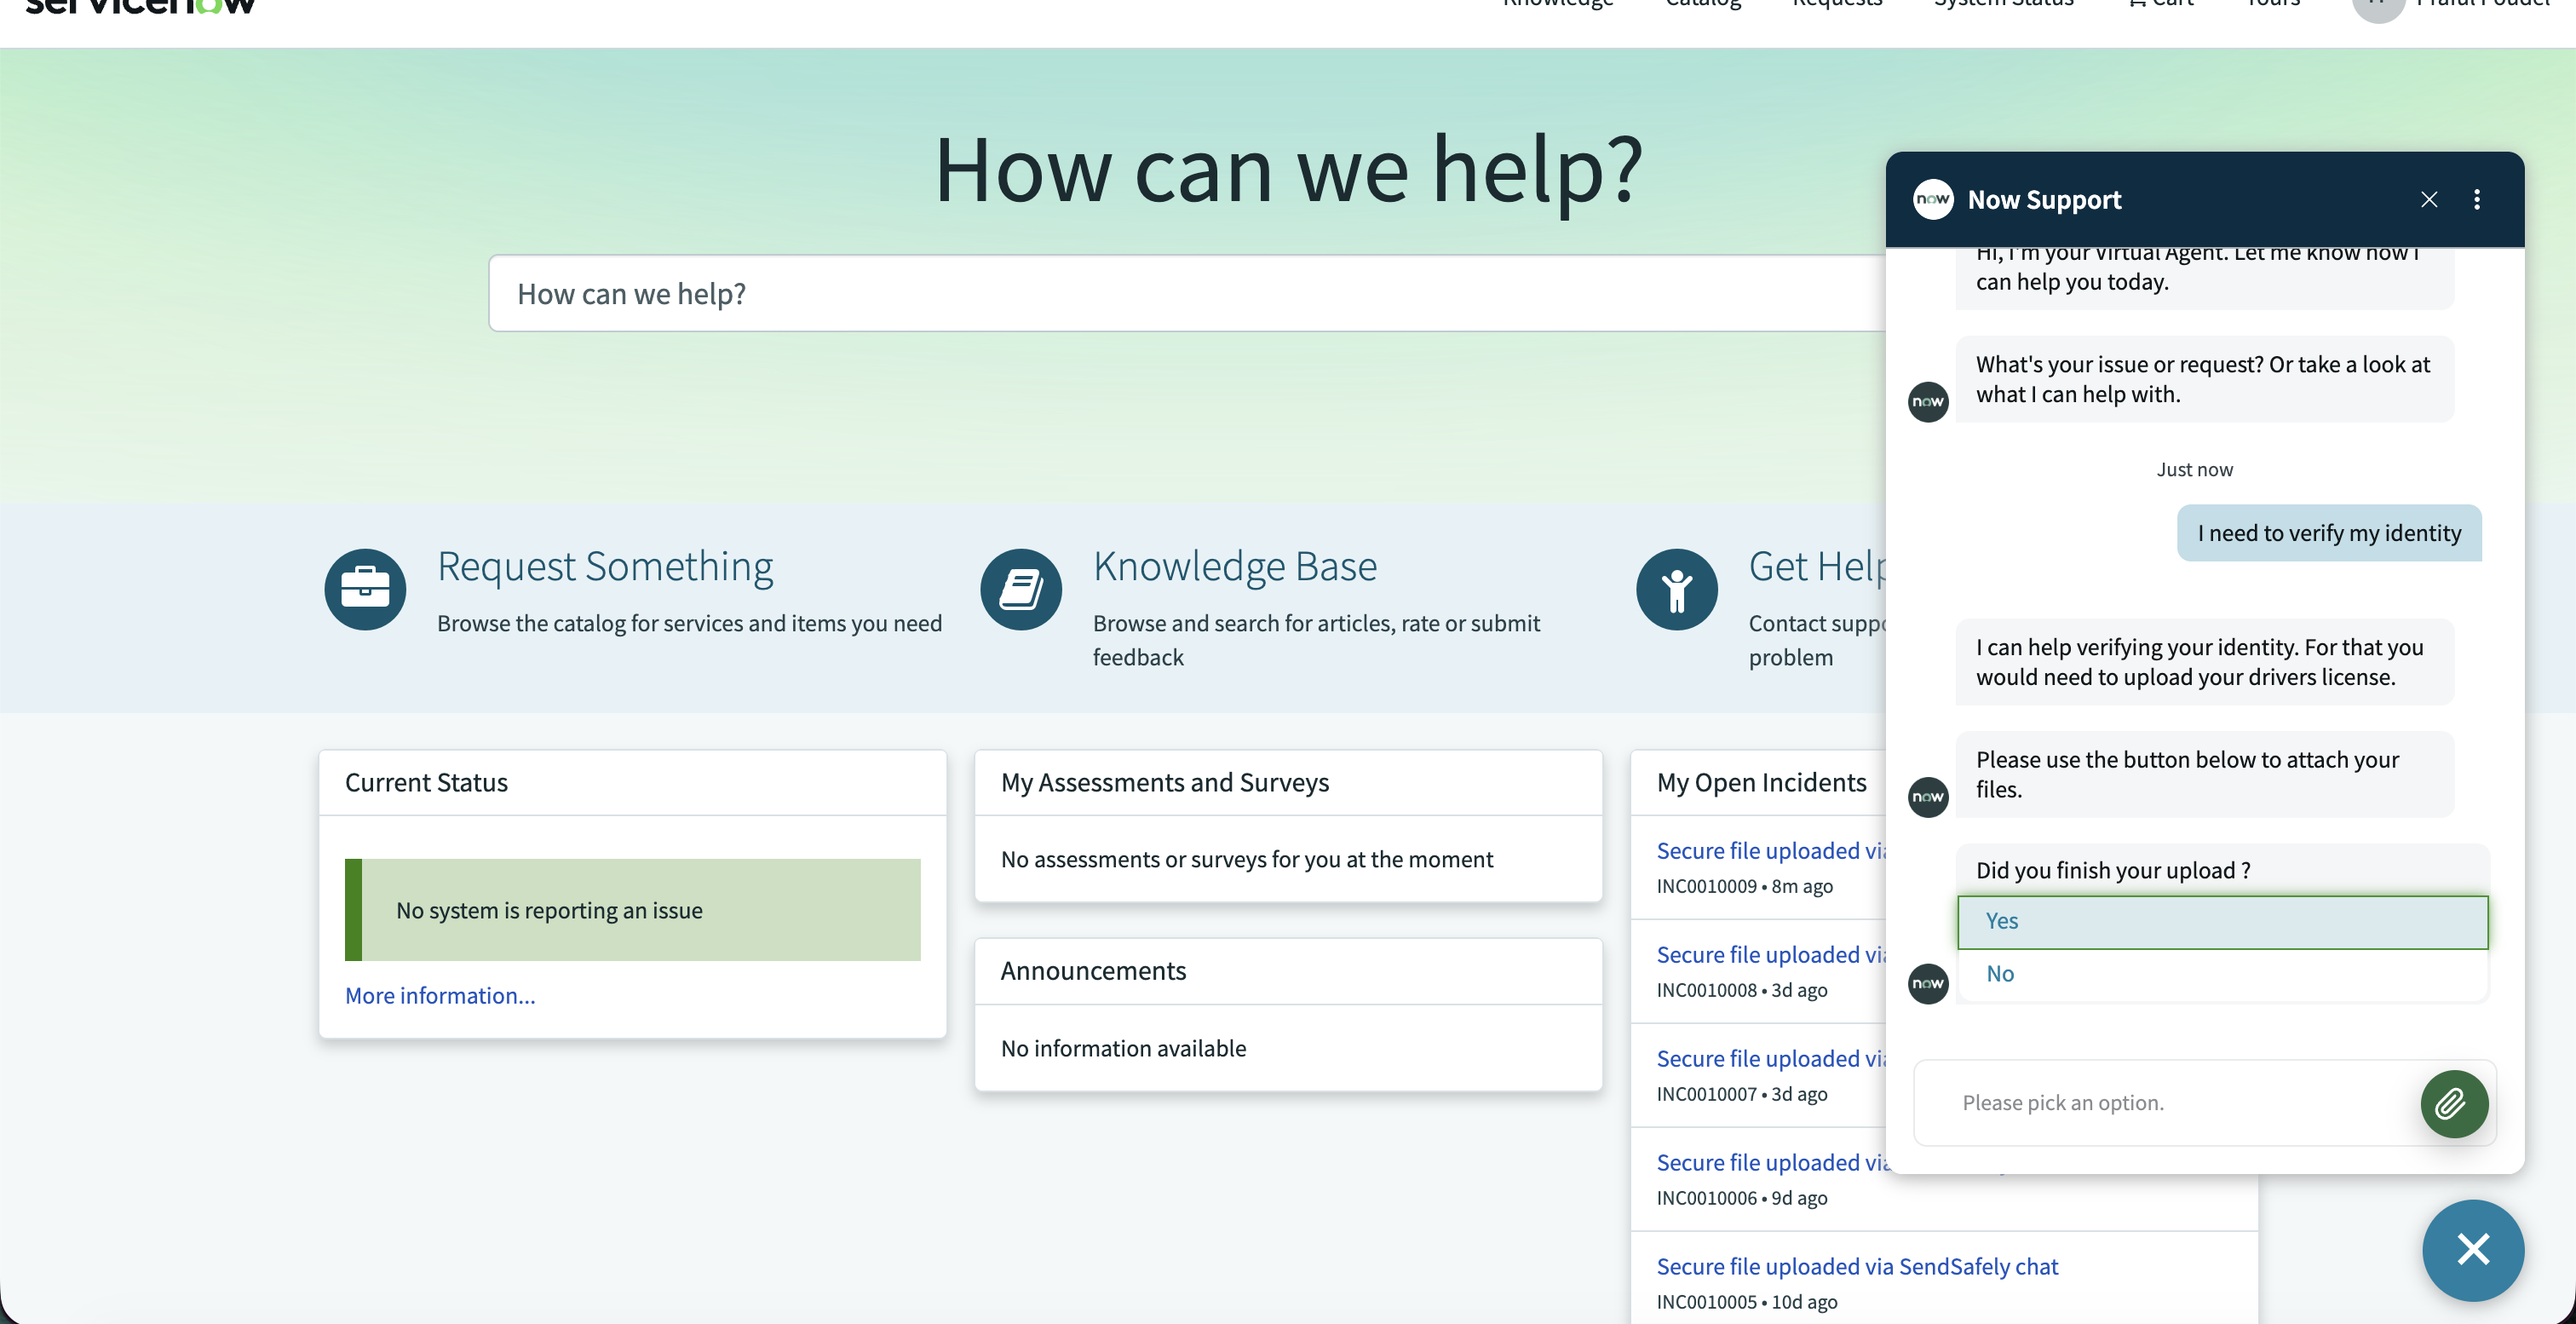
Task: Click the My Assessments and Surveys heading
Action: [x=1165, y=782]
